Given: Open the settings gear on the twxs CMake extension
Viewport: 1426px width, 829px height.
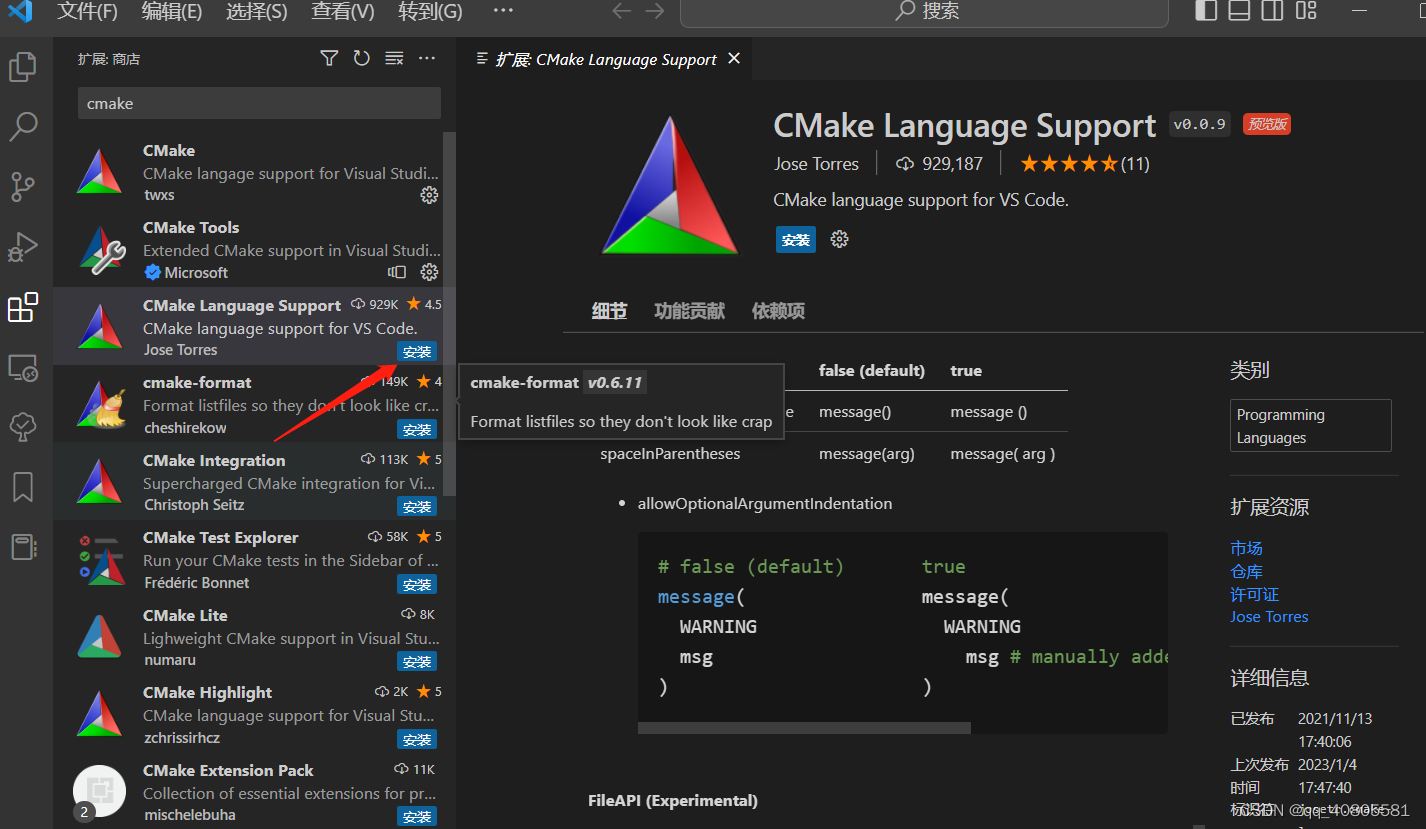Looking at the screenshot, I should 429,195.
